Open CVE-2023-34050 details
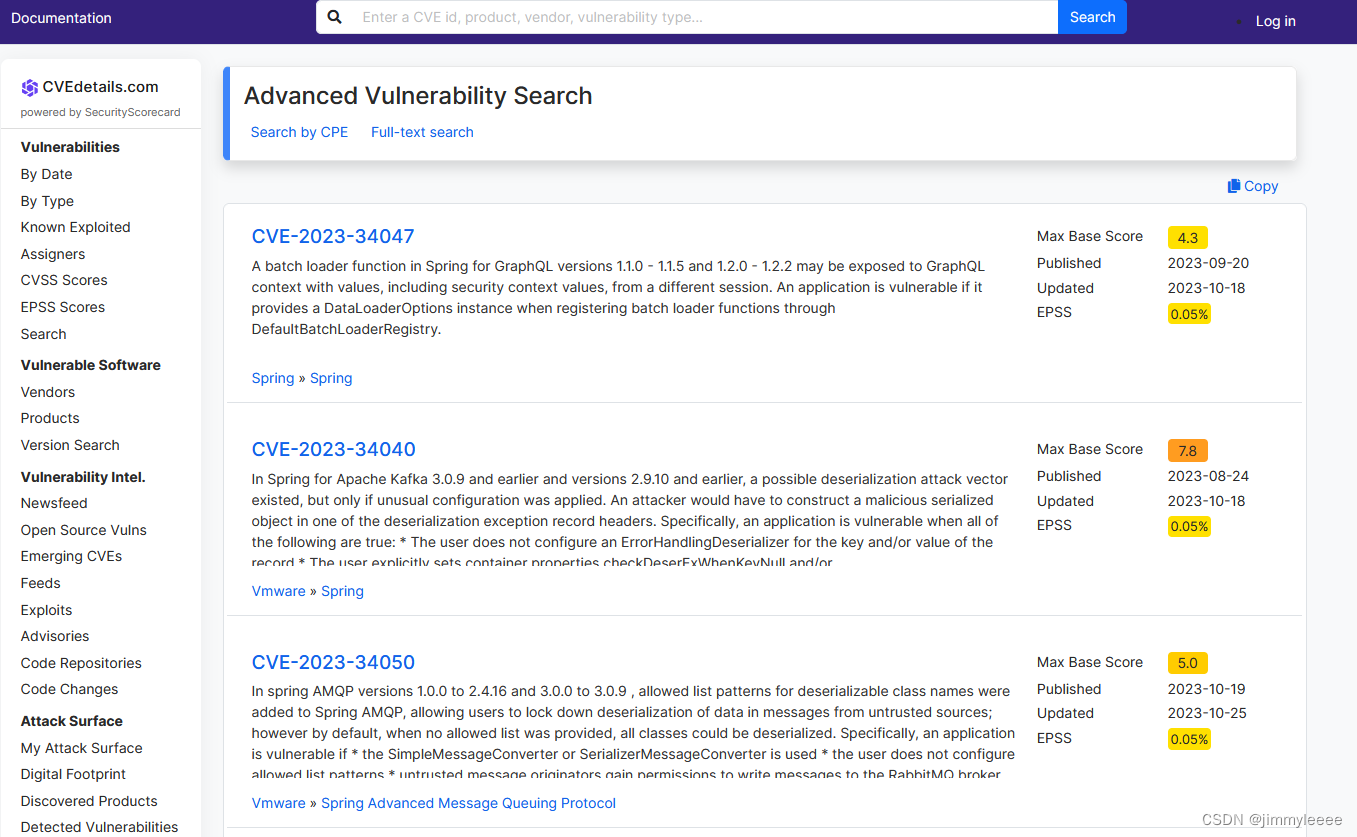The image size is (1357, 837). (333, 662)
